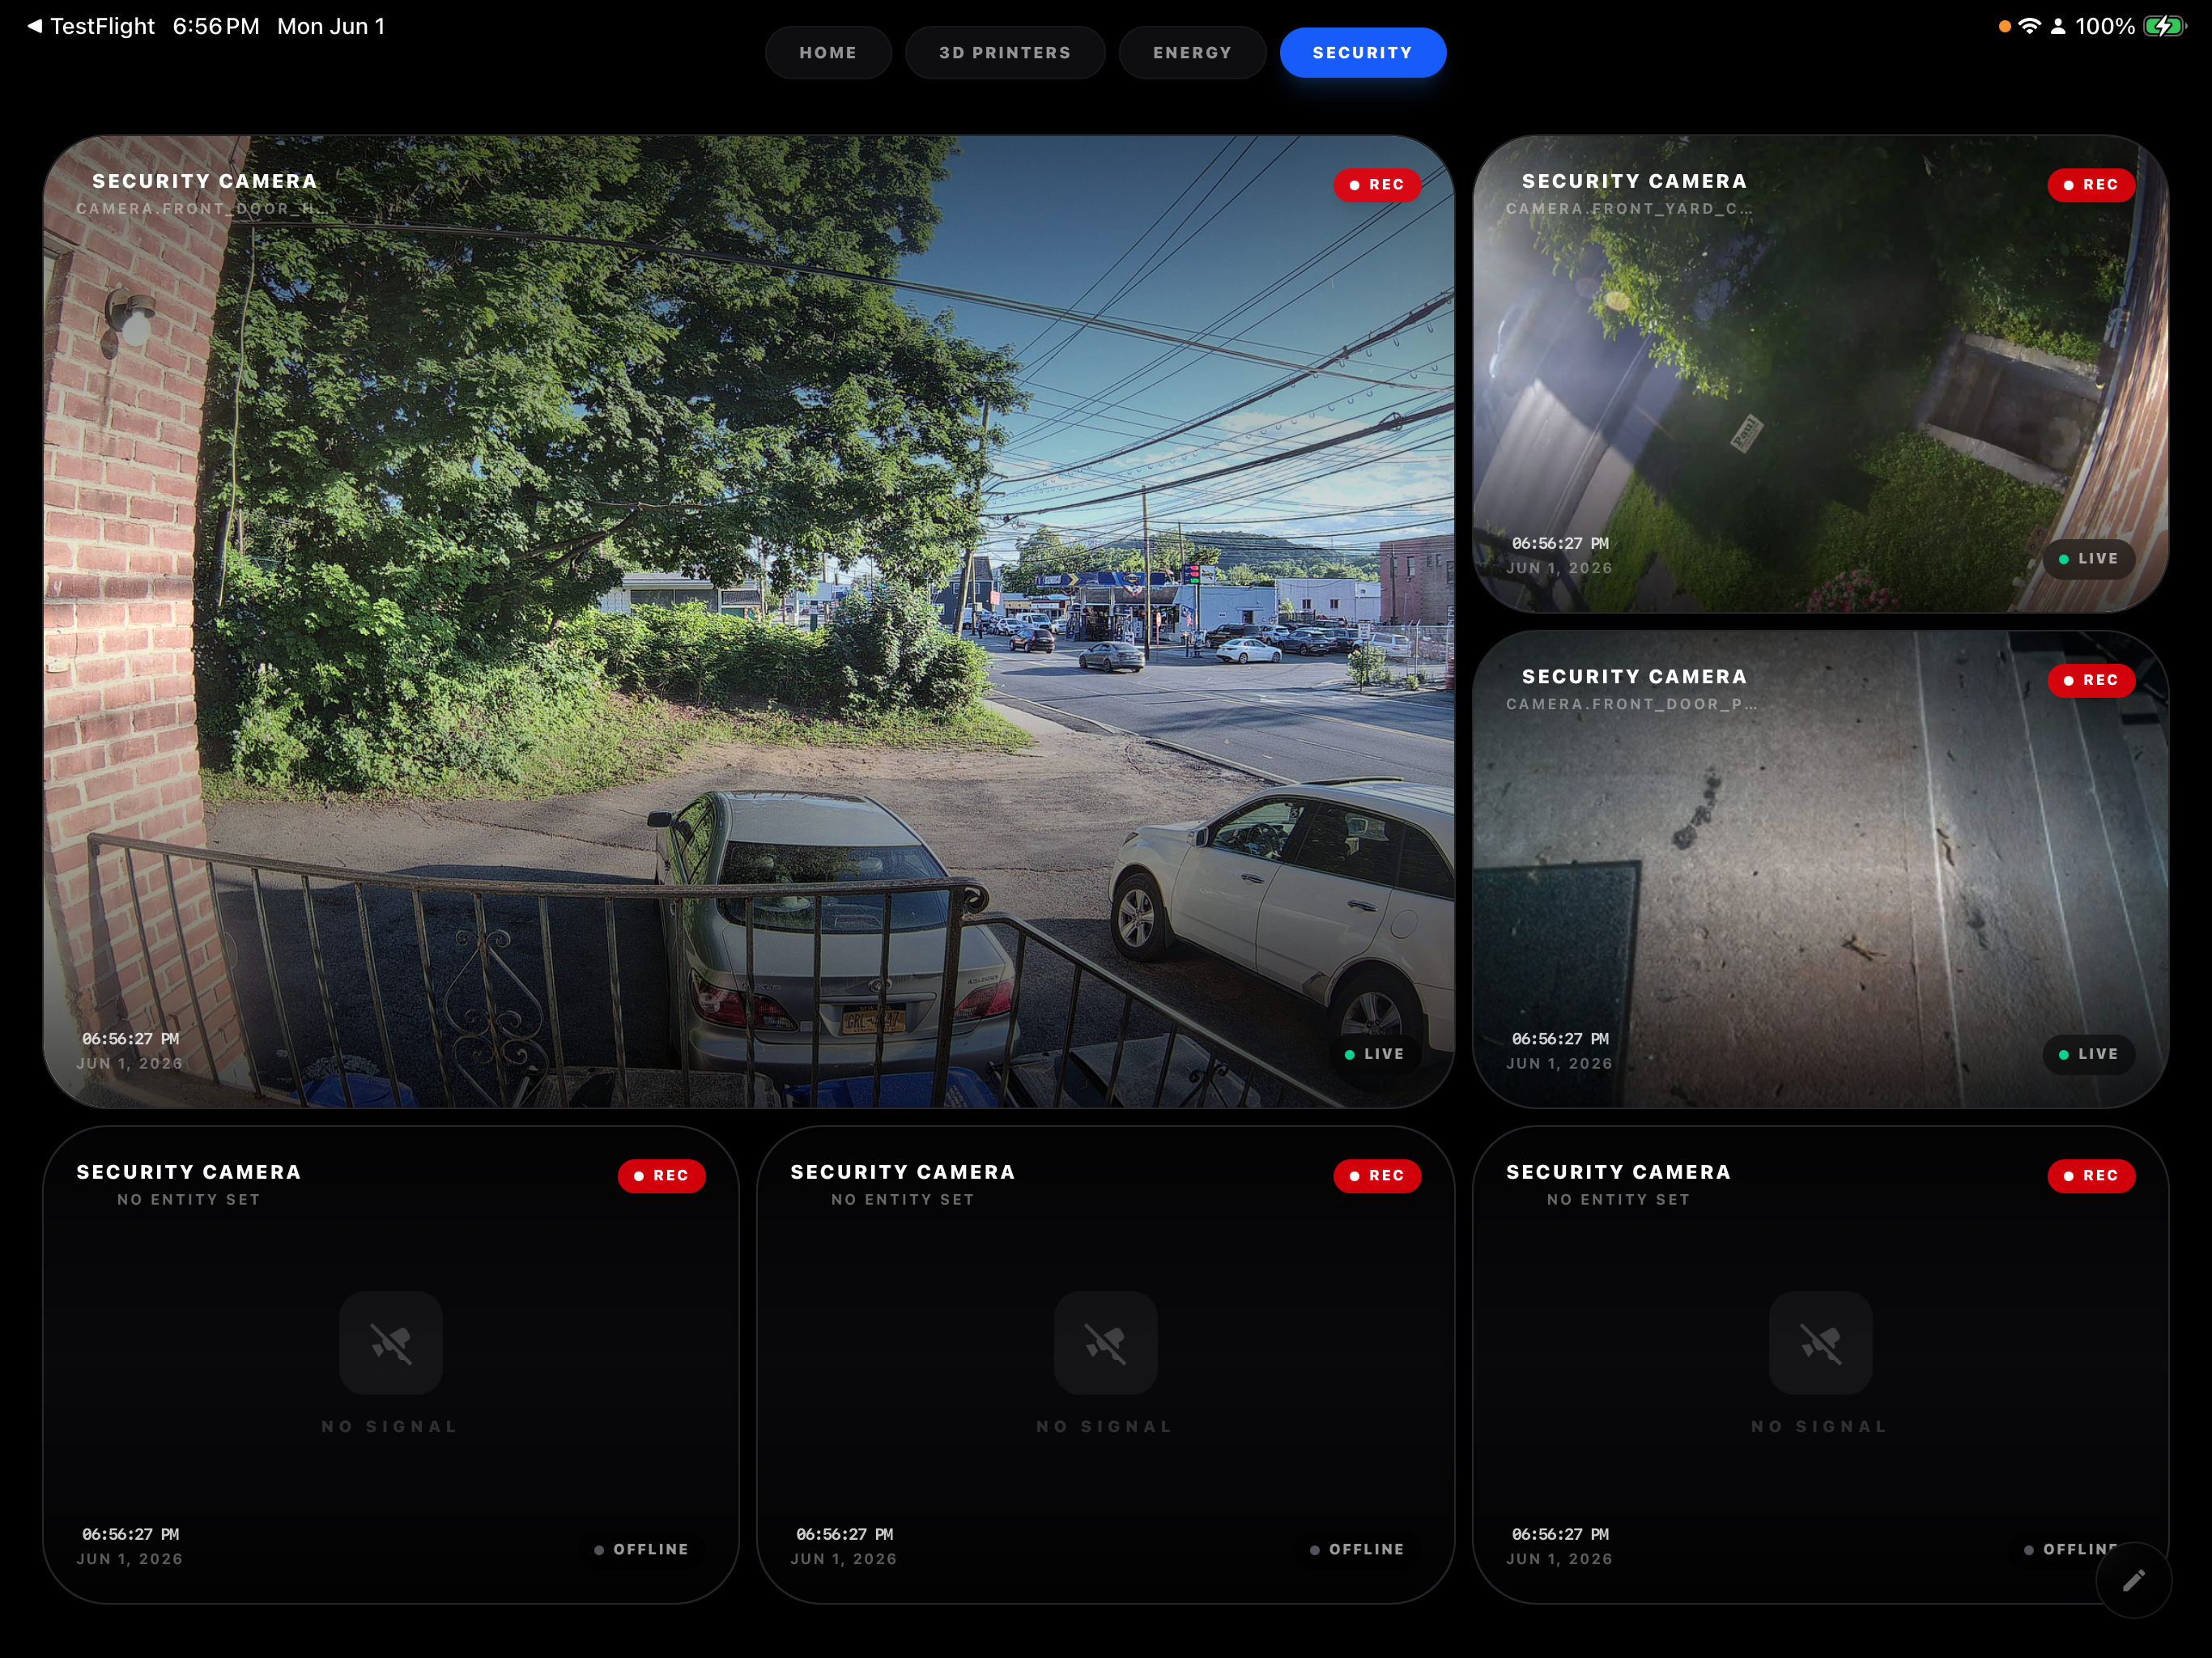The height and width of the screenshot is (1658, 2212).
Task: Click OFFLINE badge on bottom-middle card
Action: (1358, 1549)
